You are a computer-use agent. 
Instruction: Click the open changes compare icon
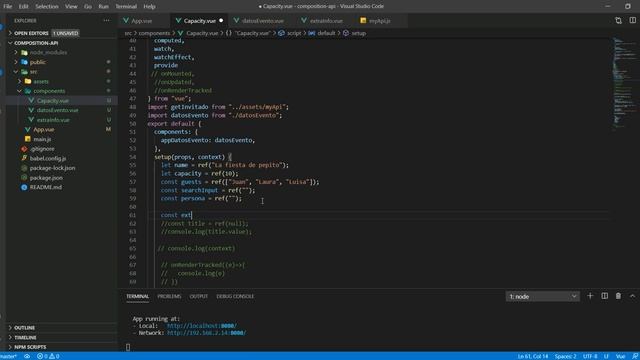click(618, 20)
